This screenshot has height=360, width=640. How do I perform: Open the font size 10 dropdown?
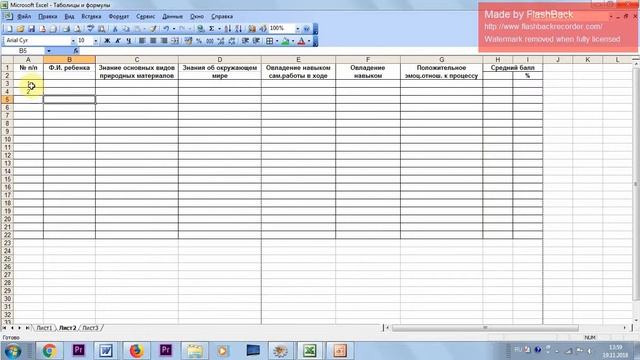(96, 41)
